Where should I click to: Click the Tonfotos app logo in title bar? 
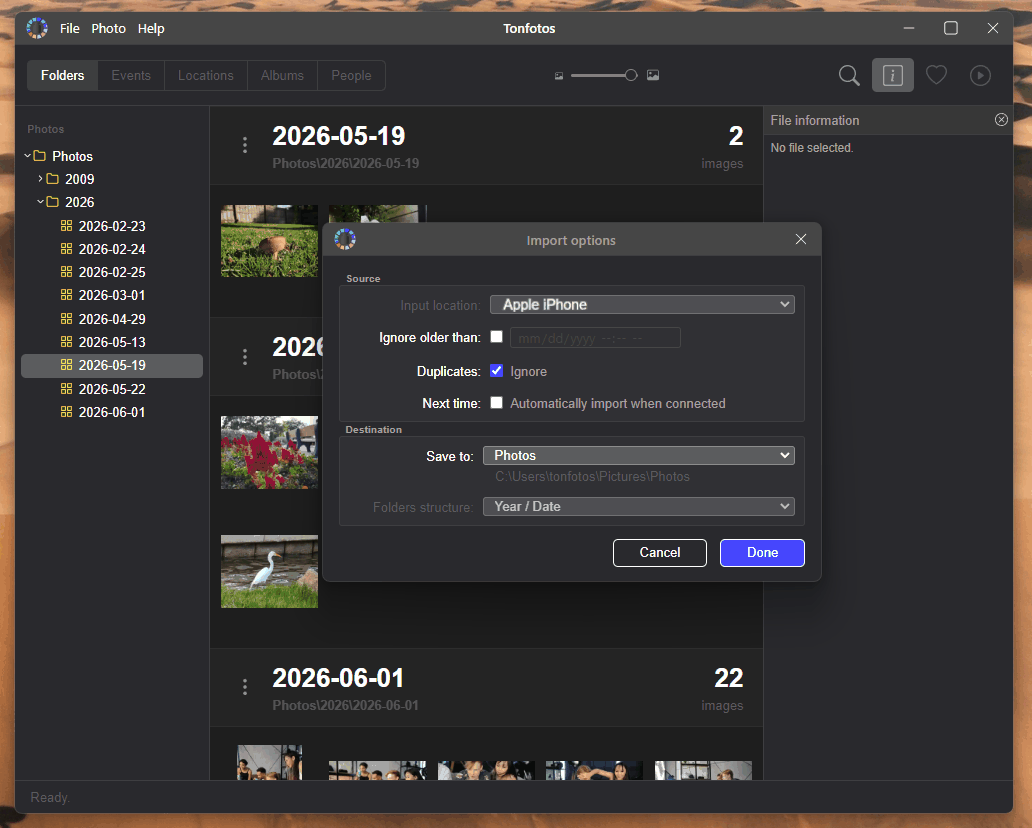click(x=37, y=28)
